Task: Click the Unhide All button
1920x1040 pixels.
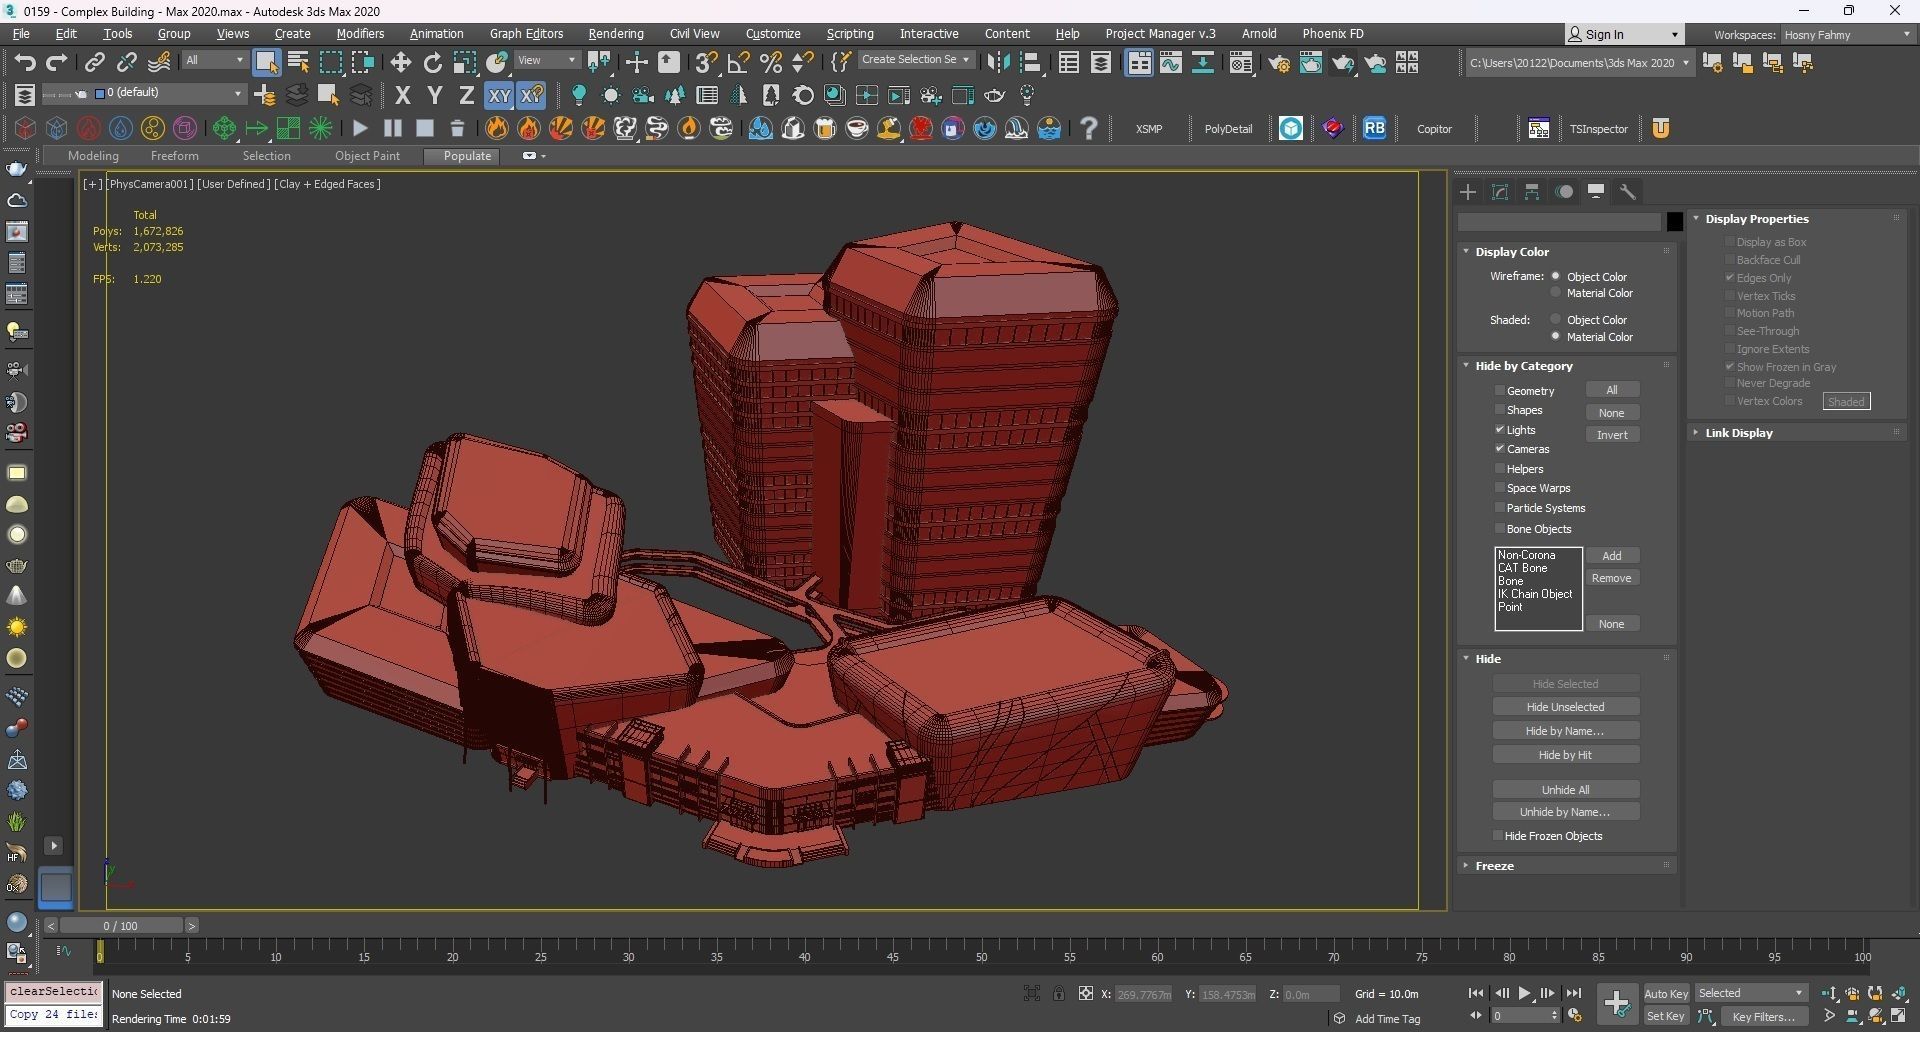Action: coord(1566,789)
